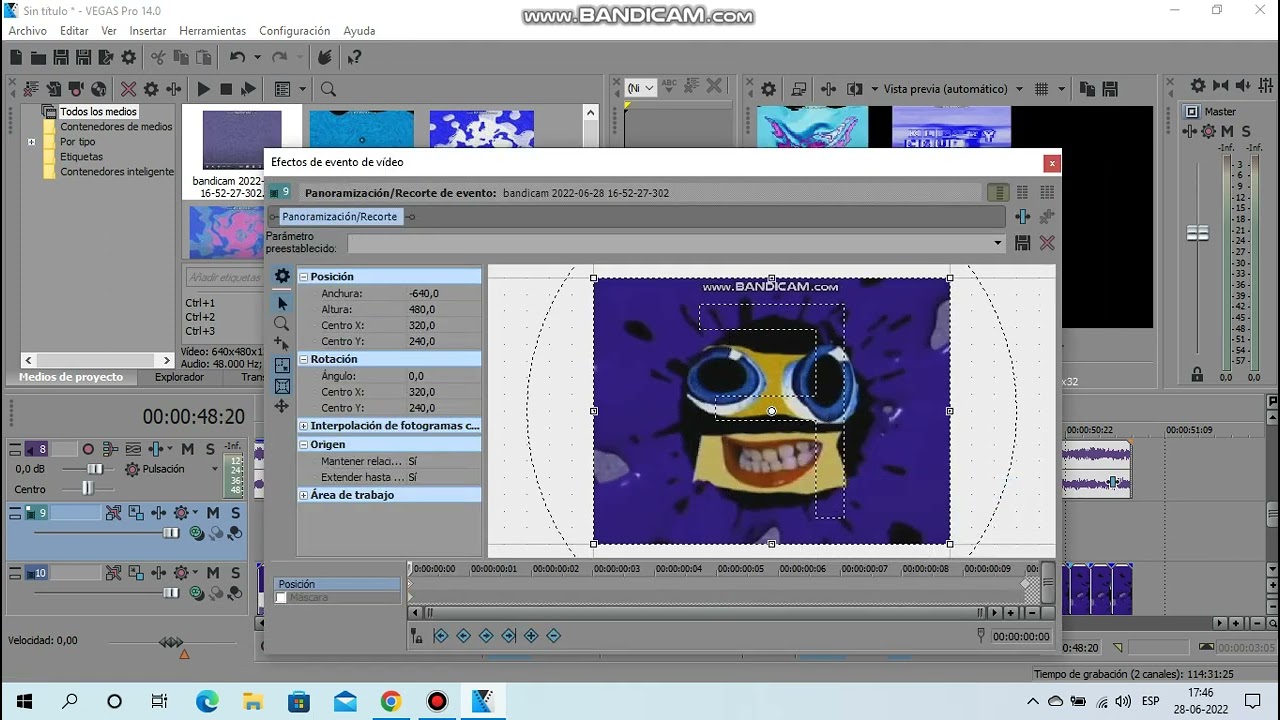Click the bandicam media thumbnail

tap(242, 141)
